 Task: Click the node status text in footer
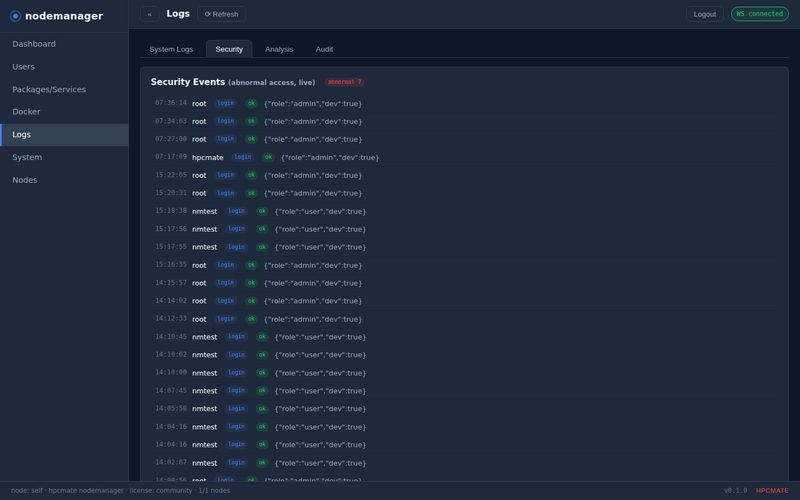point(120,491)
